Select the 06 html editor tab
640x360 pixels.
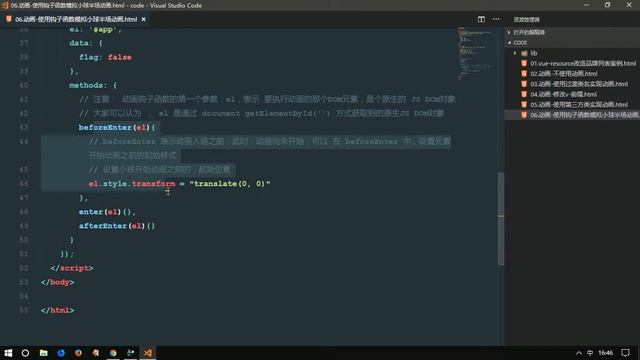point(76,19)
